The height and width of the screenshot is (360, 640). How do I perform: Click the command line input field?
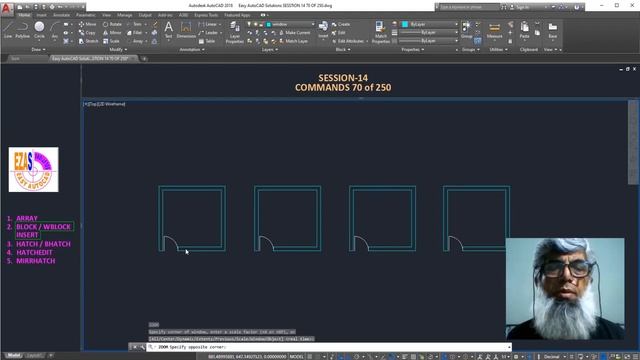329,347
